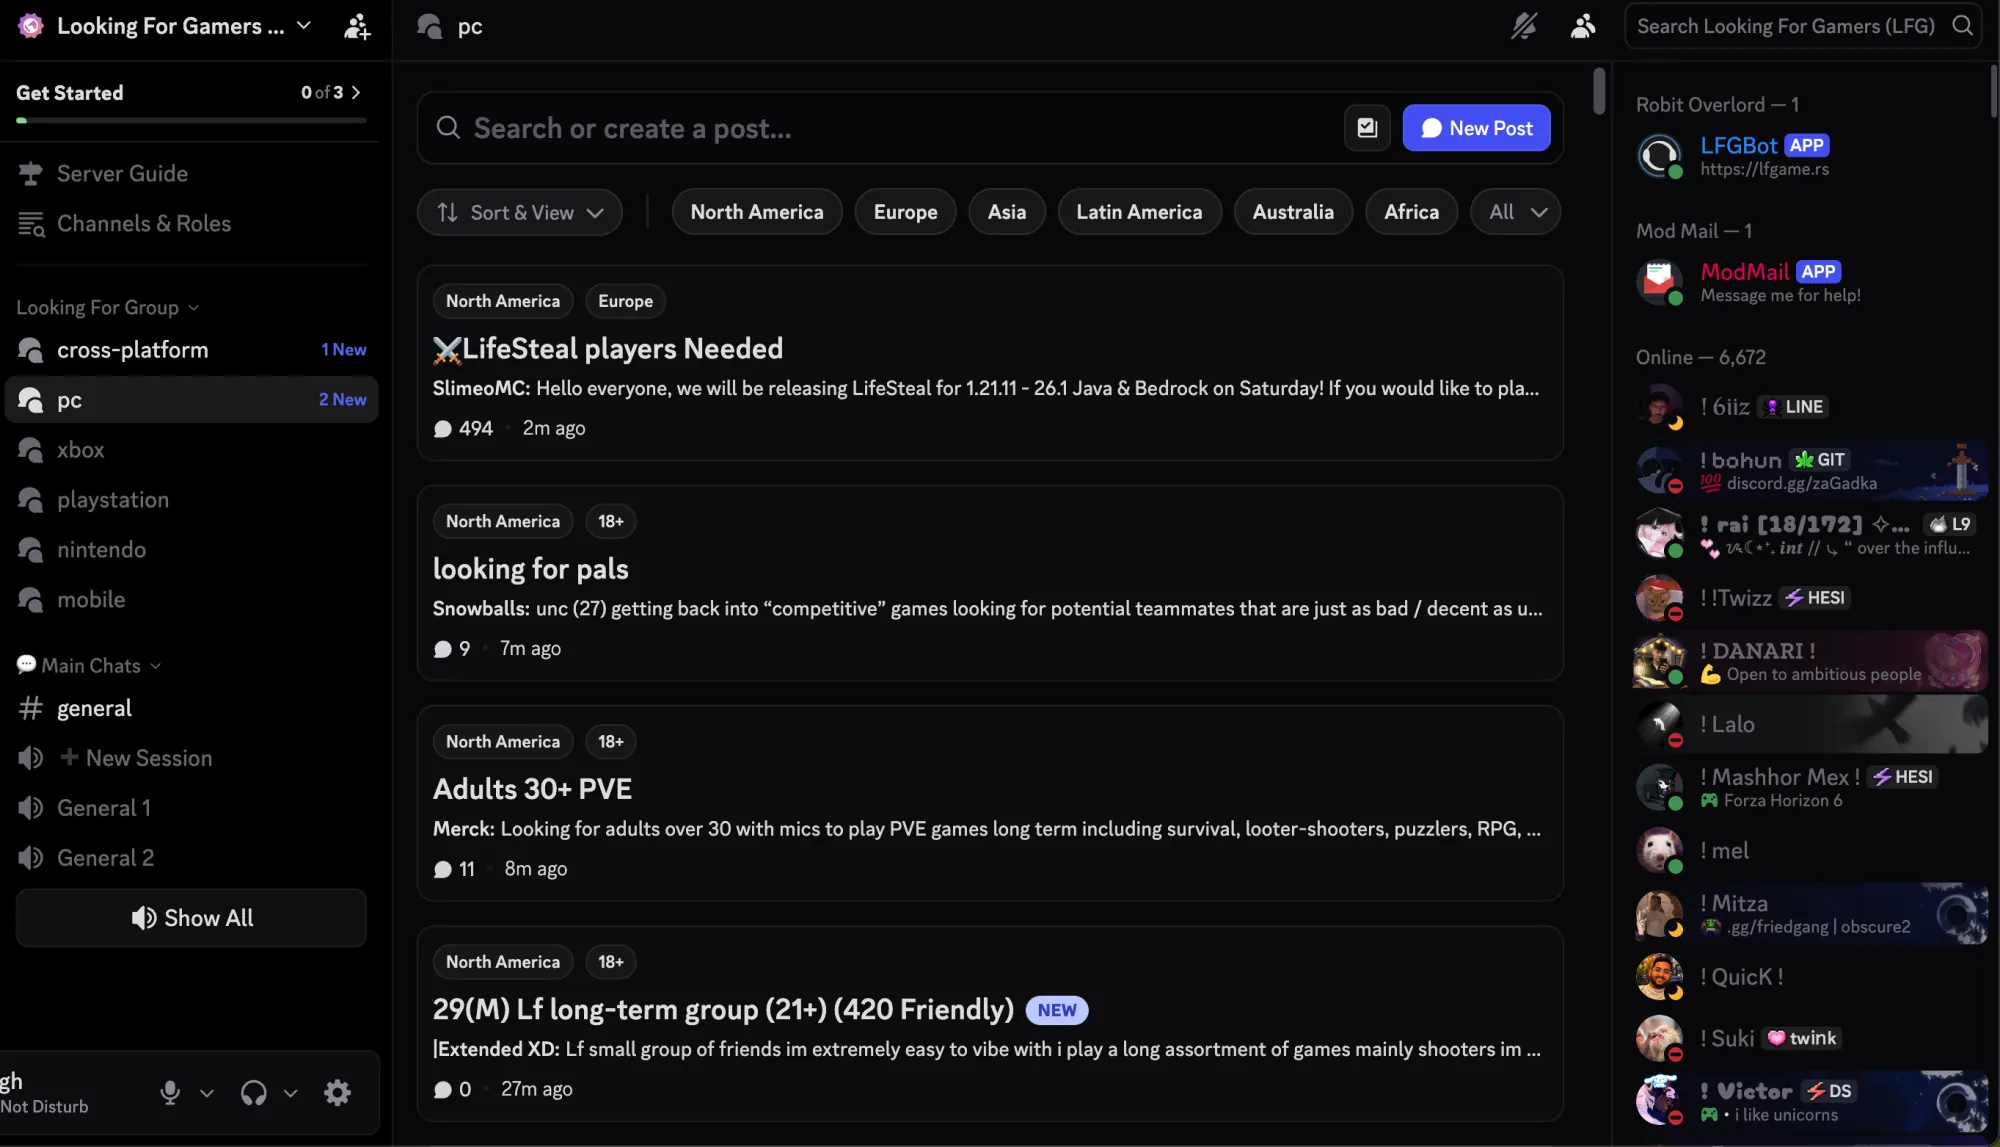Filter posts by North America tag
The image size is (2000, 1147).
pyautogui.click(x=757, y=212)
